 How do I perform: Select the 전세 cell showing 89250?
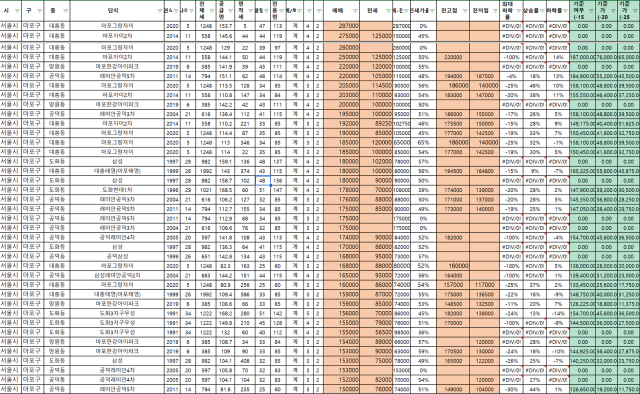[x=376, y=124]
